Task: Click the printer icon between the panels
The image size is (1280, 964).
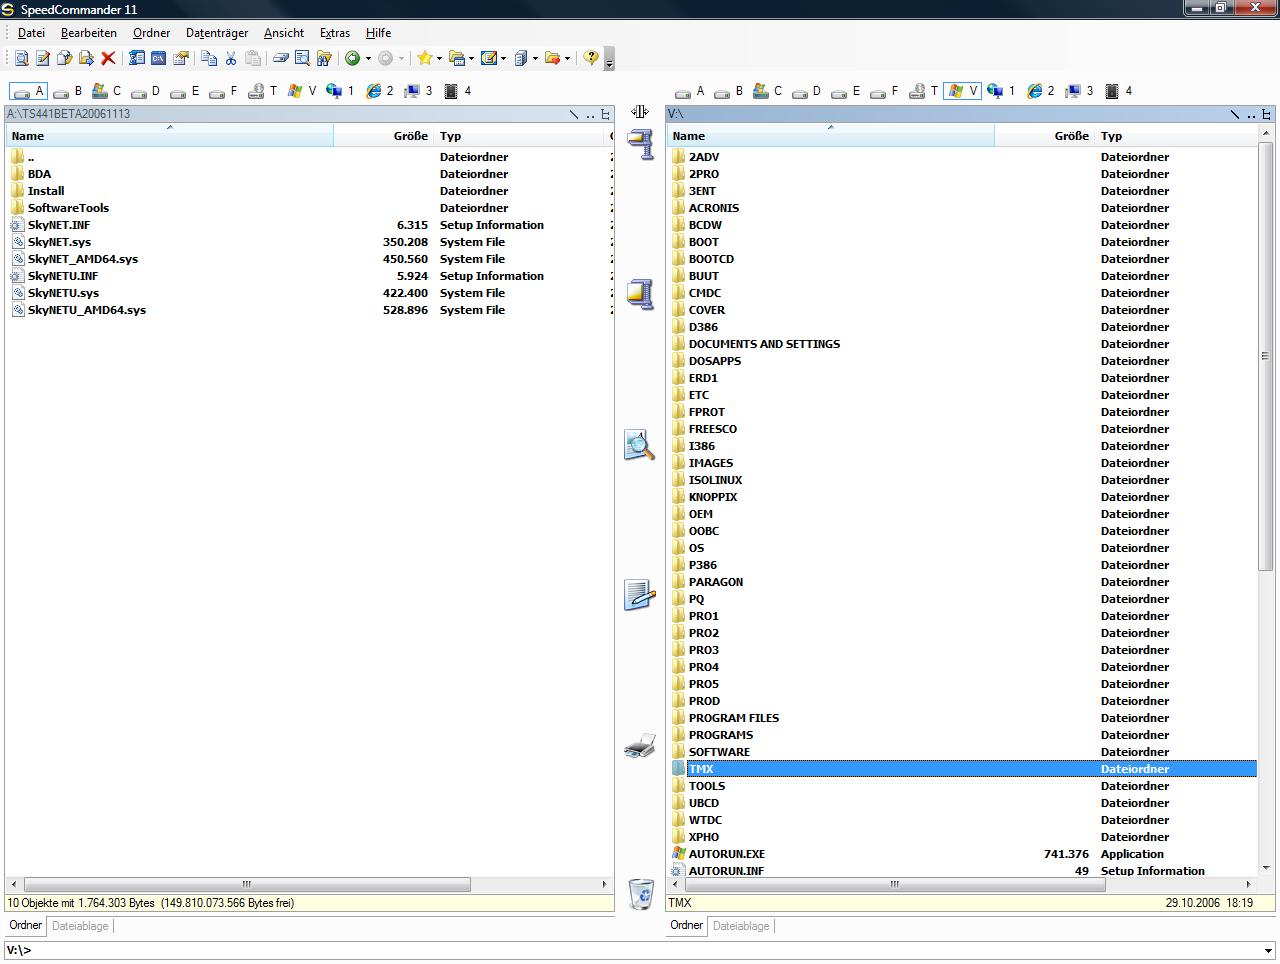Action: [x=640, y=746]
